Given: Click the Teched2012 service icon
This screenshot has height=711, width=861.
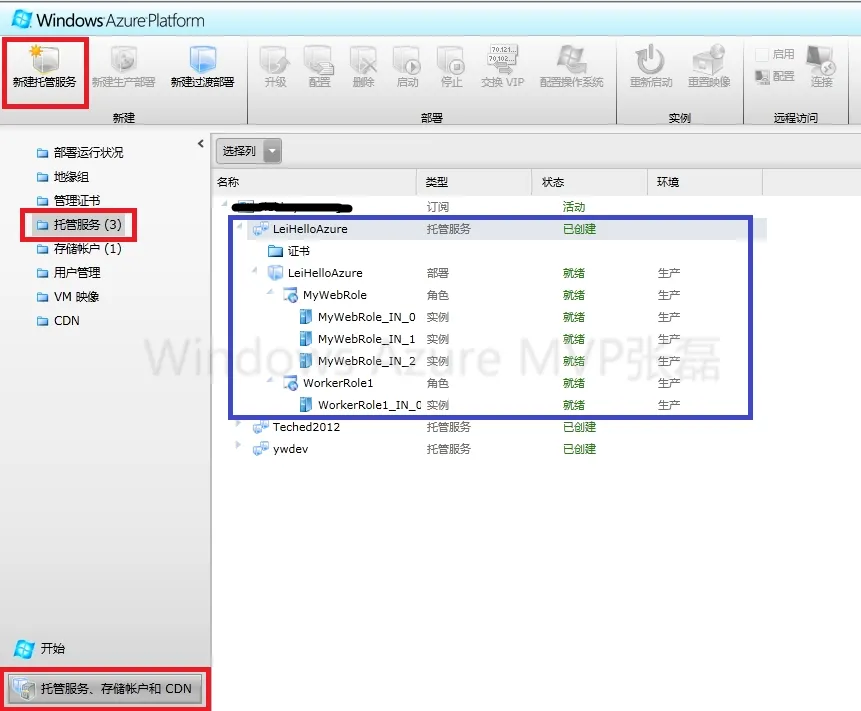Looking at the screenshot, I should [260, 427].
